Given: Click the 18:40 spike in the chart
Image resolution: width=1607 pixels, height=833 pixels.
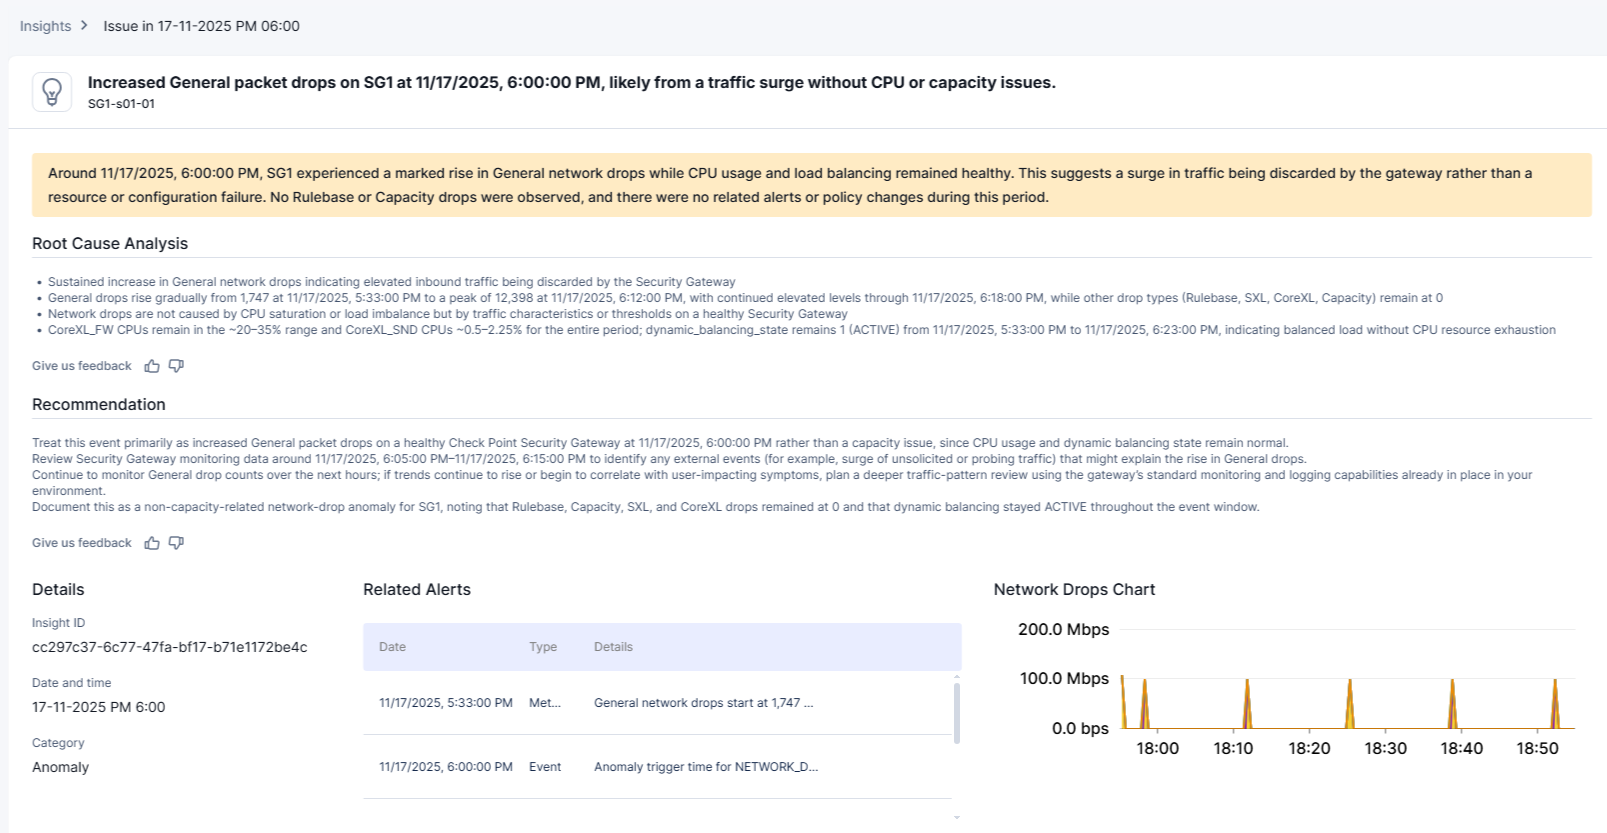Looking at the screenshot, I should coord(1452,704).
